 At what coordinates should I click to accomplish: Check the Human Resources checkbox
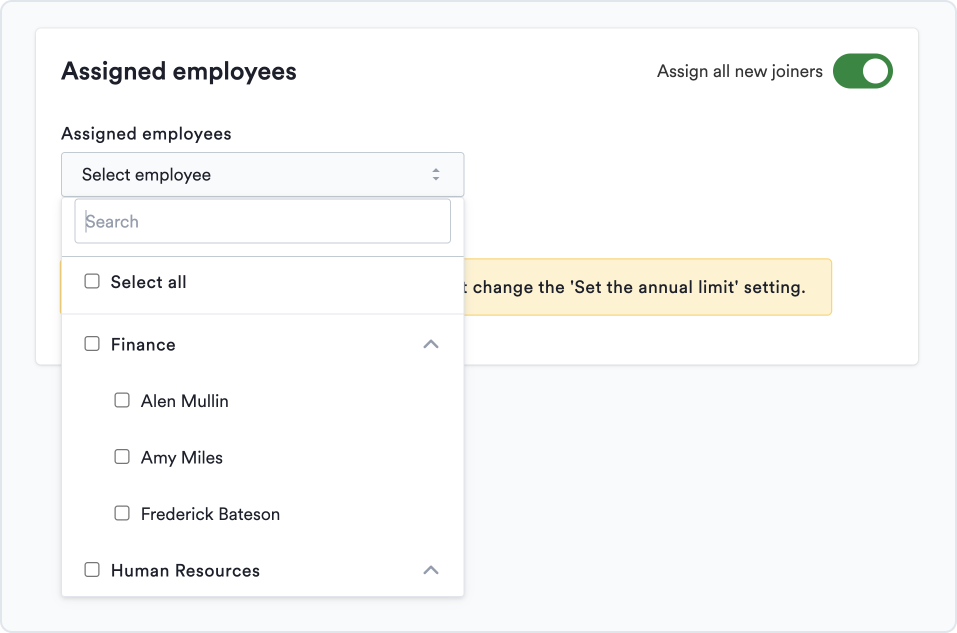tap(92, 569)
